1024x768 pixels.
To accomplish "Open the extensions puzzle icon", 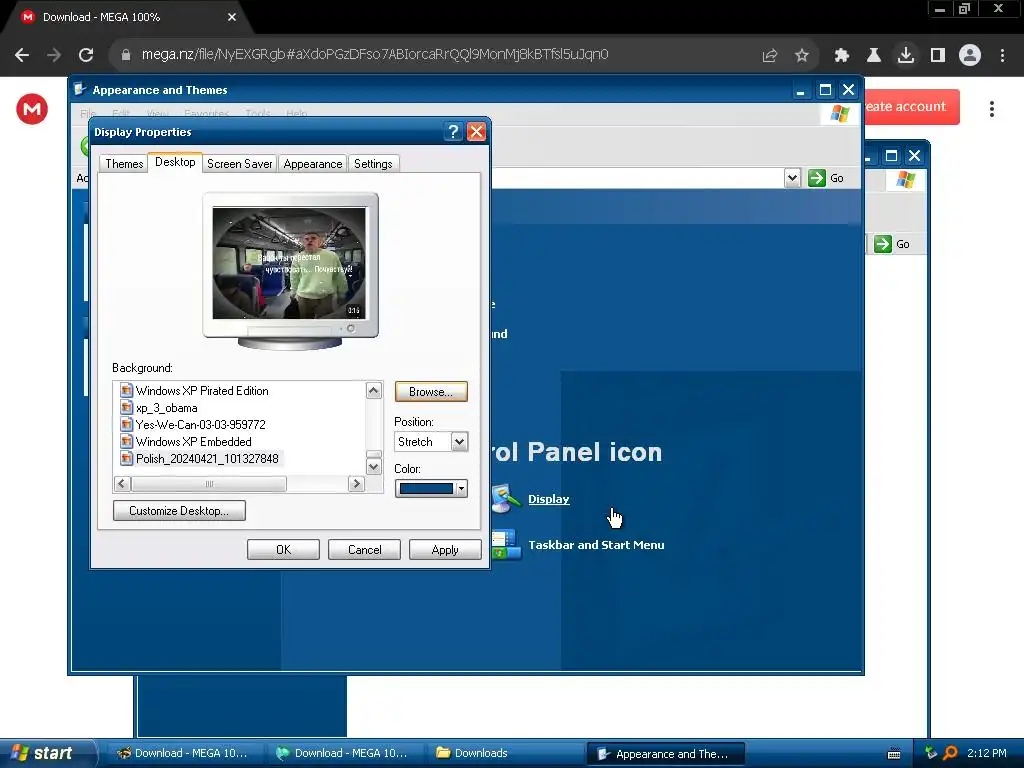I will click(x=842, y=56).
